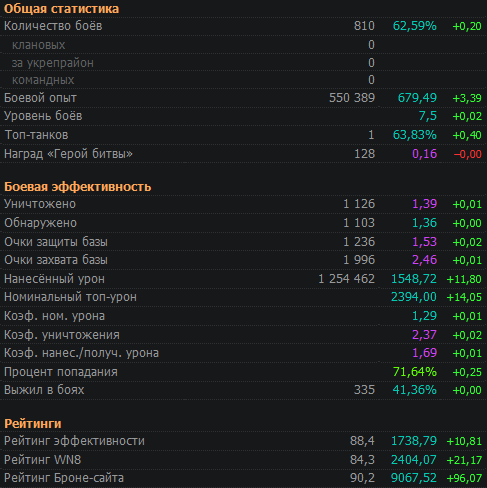Viewport: 487px width, 488px height.
Task: Select the "клановых" sub-row
Action: pyautogui.click(x=243, y=45)
